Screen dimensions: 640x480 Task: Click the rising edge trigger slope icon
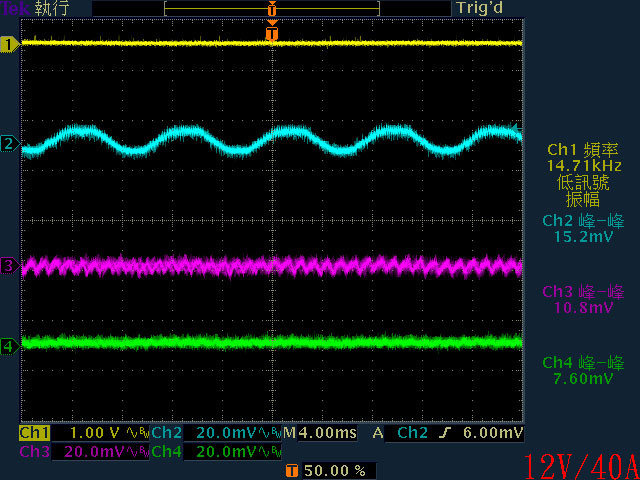click(x=445, y=433)
